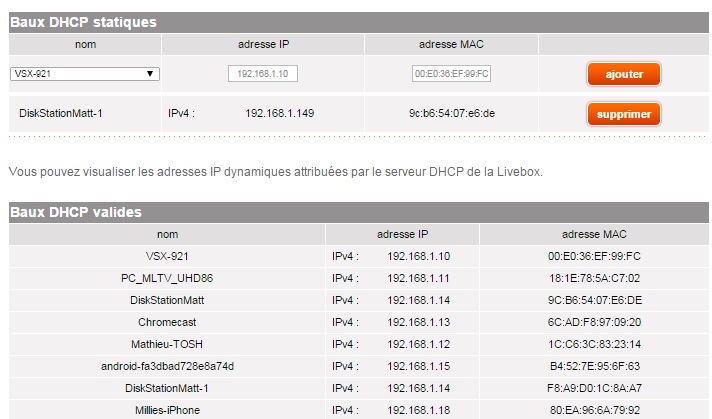Click adresse MAC column header in valid leases
The width and height of the screenshot is (712, 419).
[594, 234]
